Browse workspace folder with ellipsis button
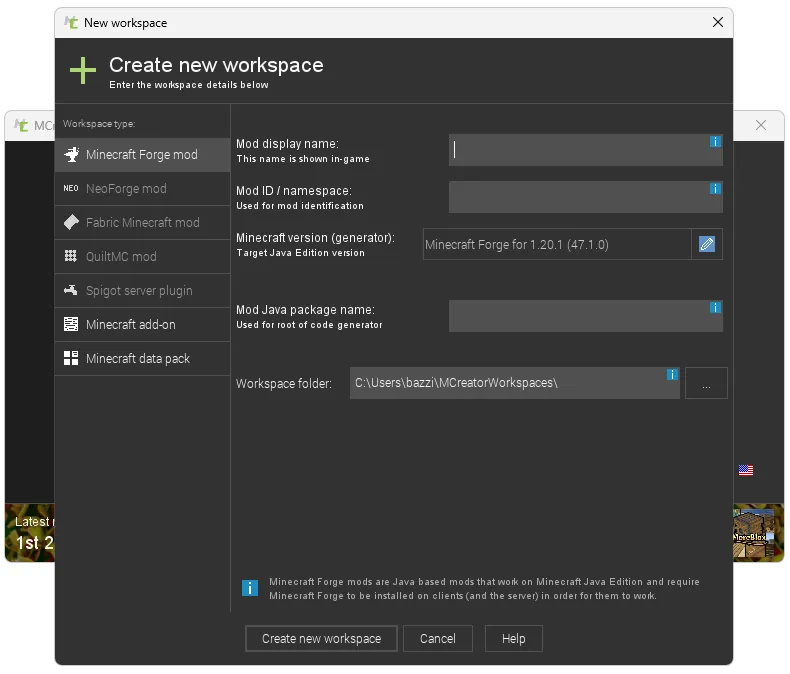This screenshot has height=674, width=790. 706,383
